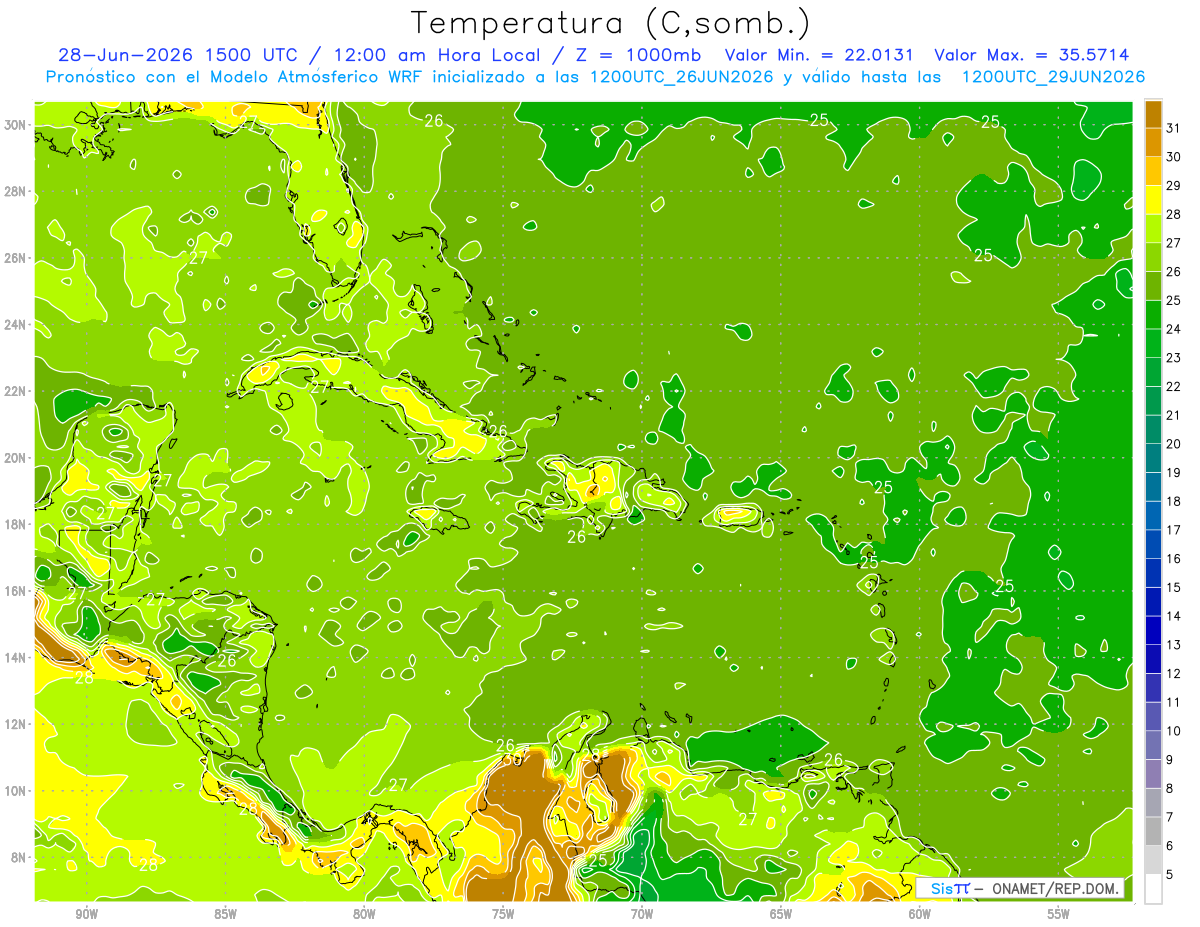Screen dimensions: 1200x927
Task: Click the legend value 9
Action: (x=1170, y=760)
